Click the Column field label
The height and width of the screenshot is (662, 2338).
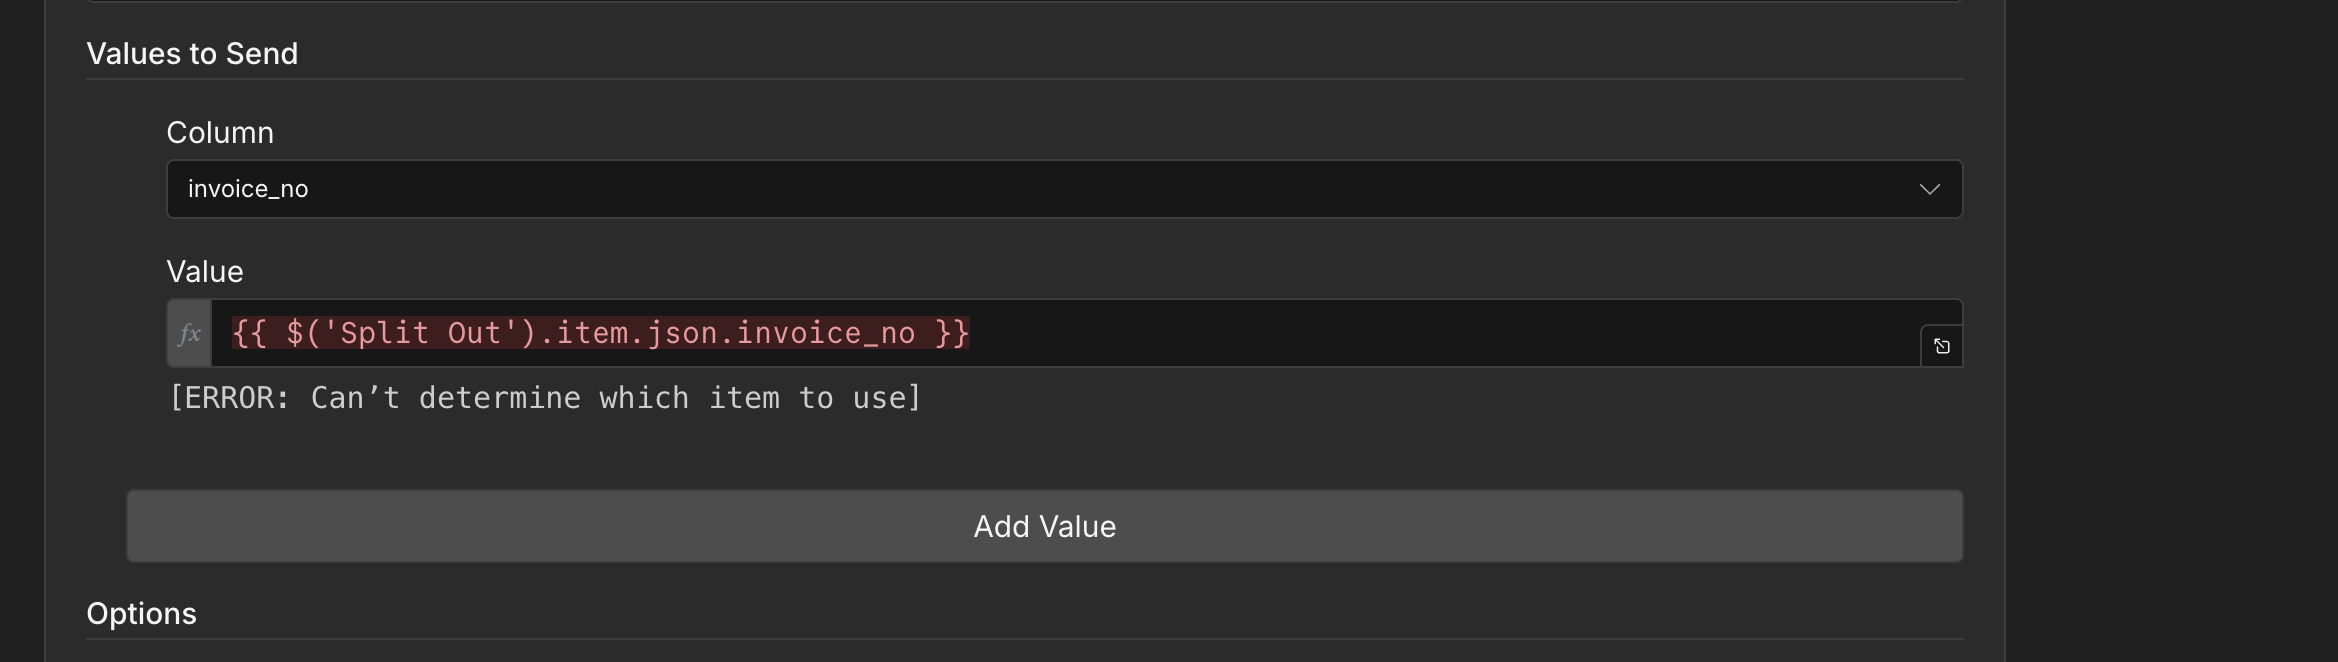pyautogui.click(x=220, y=133)
